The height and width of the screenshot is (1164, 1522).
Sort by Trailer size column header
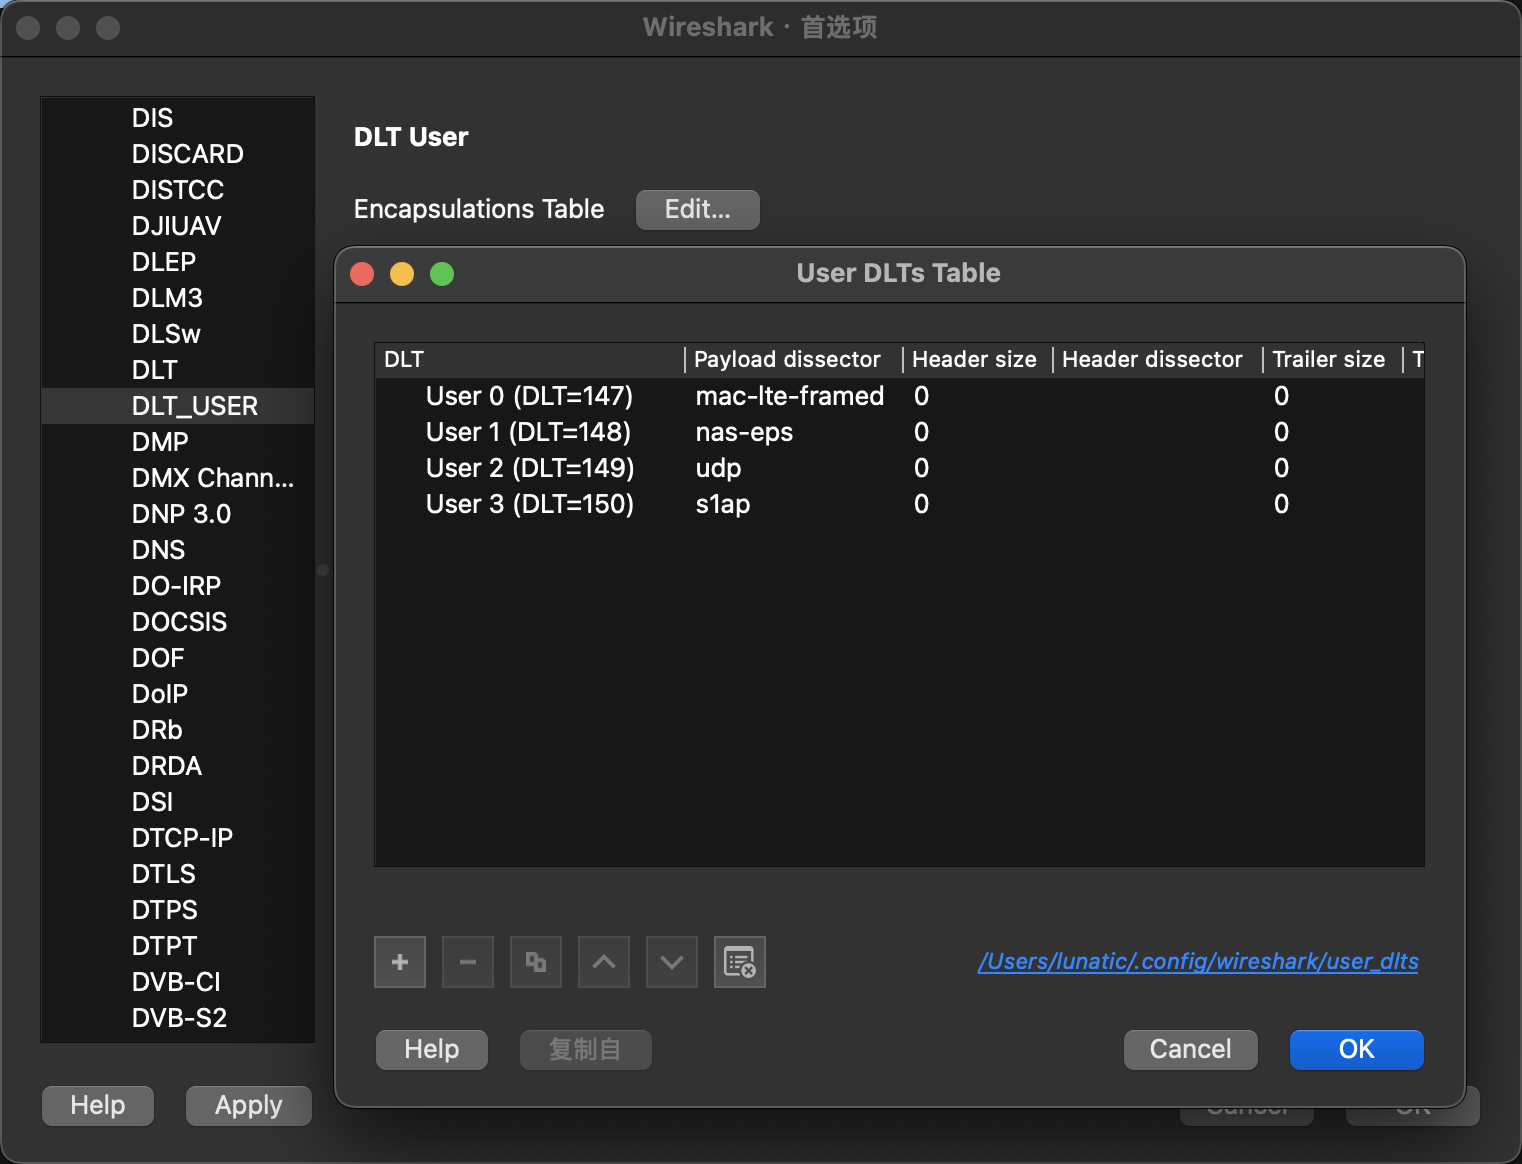[x=1333, y=359]
